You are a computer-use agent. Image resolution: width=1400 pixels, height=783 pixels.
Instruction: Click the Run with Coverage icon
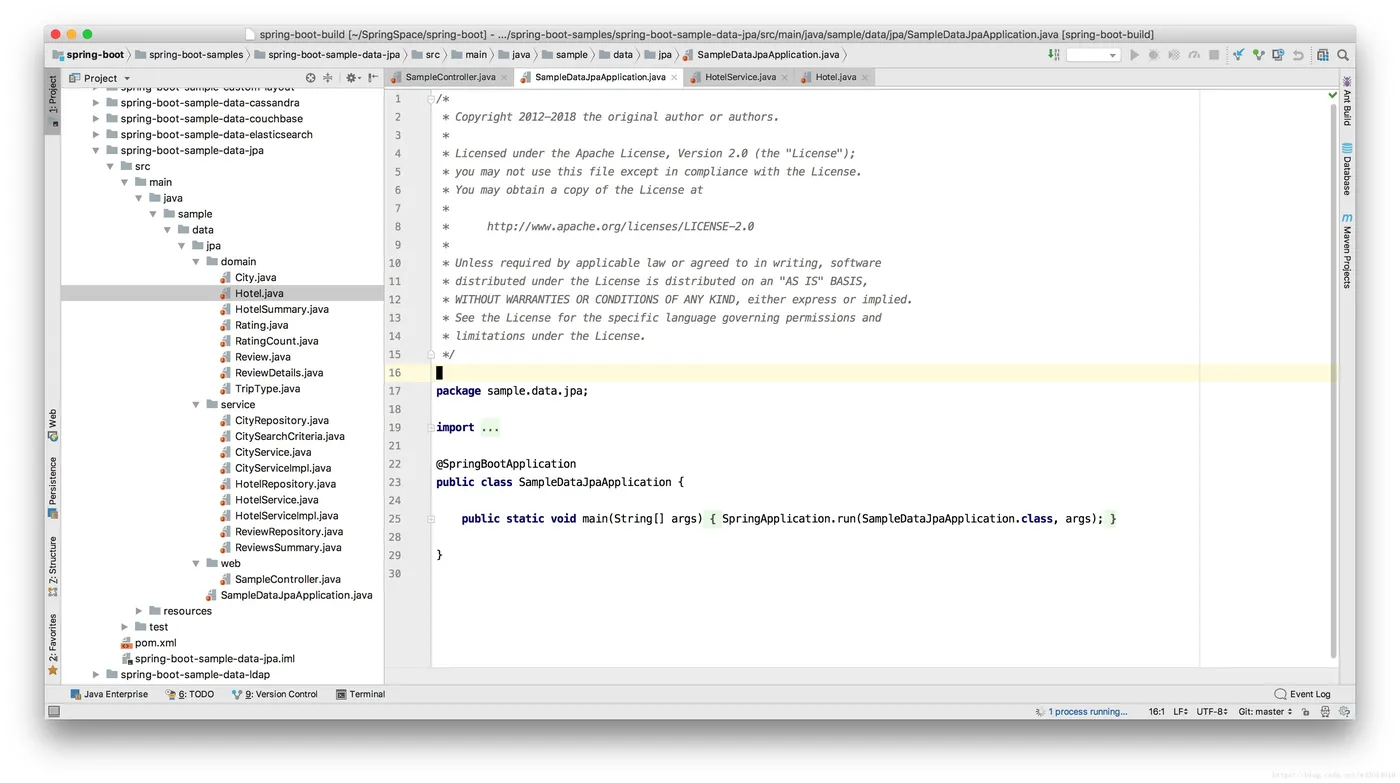coord(1174,55)
